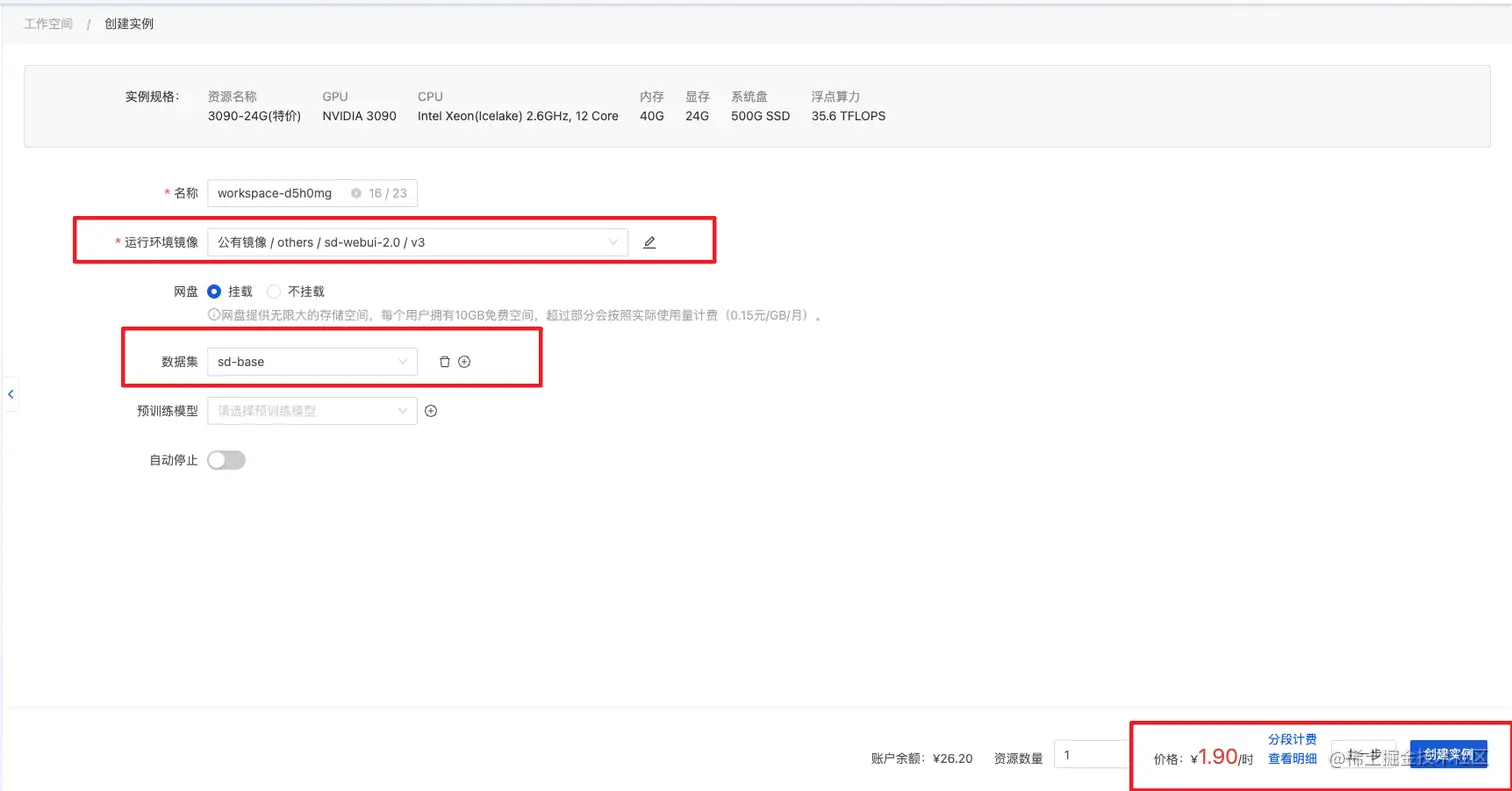Open the 预训练模型 dropdown
Screen dimensions: 1512x791
click(x=312, y=410)
